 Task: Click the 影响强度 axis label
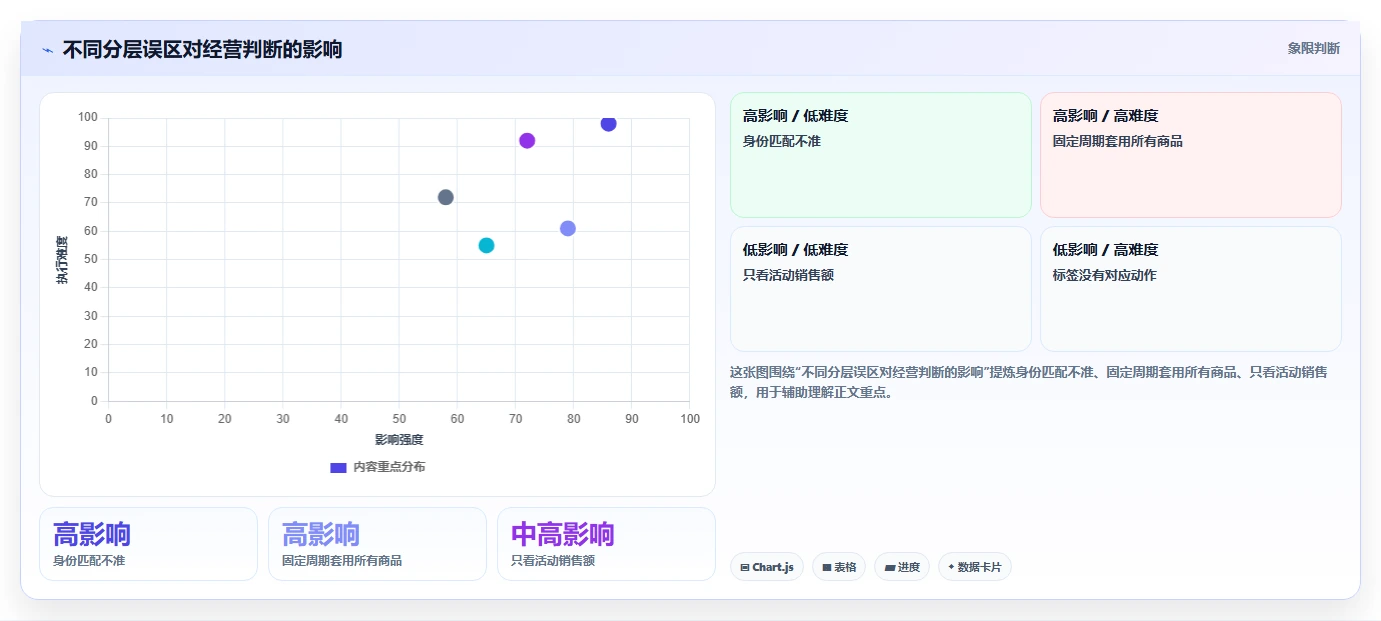click(x=399, y=440)
